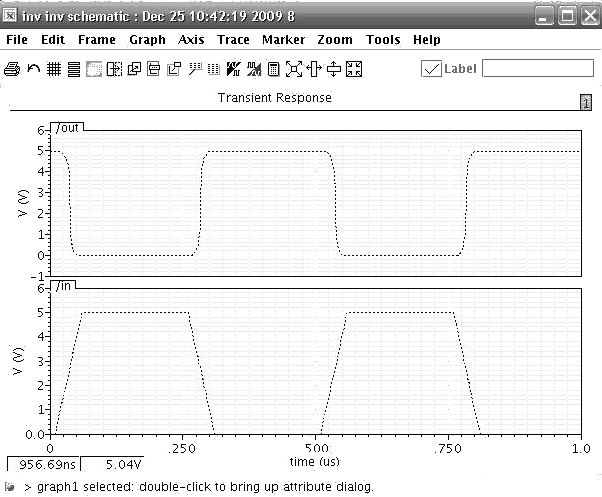This screenshot has height=497, width=602.
Task: Maximize the inv schematic window
Action: [567, 16]
